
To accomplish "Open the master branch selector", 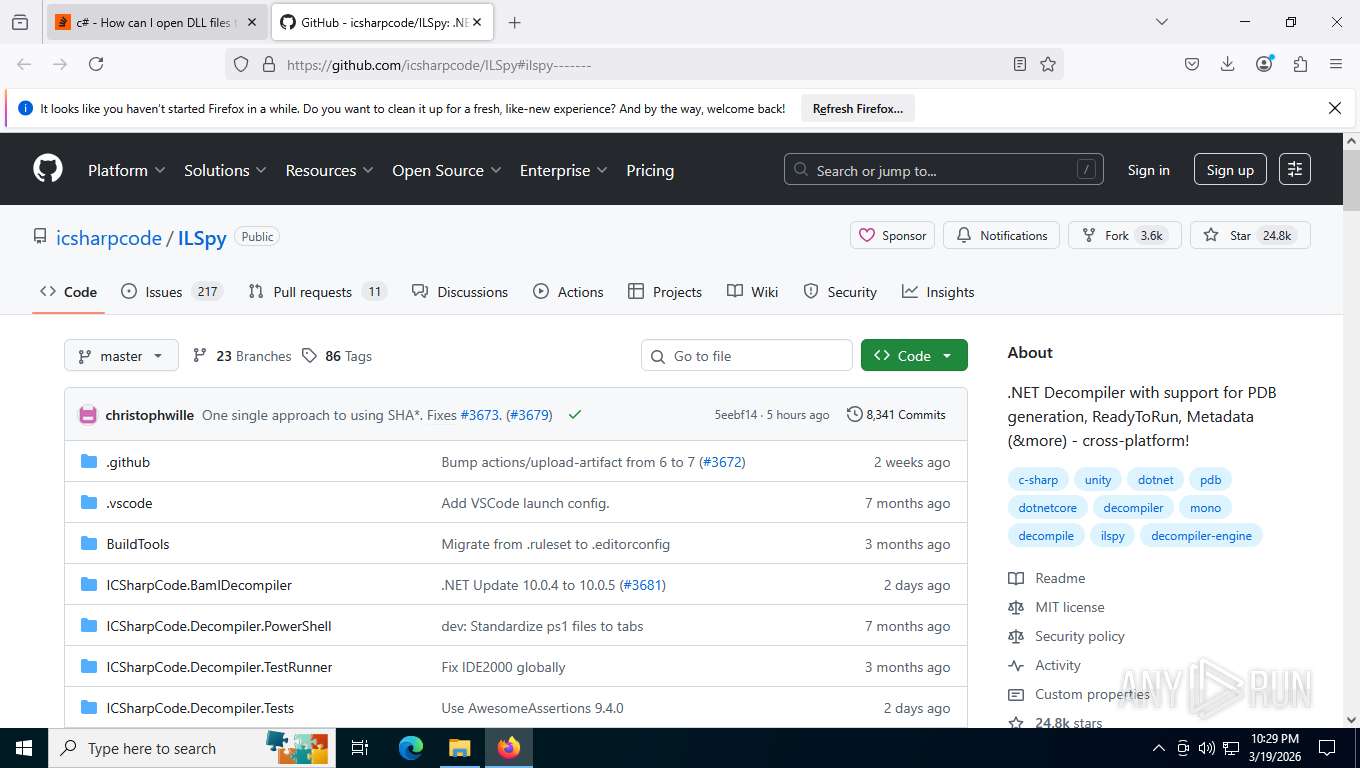I will pos(121,356).
